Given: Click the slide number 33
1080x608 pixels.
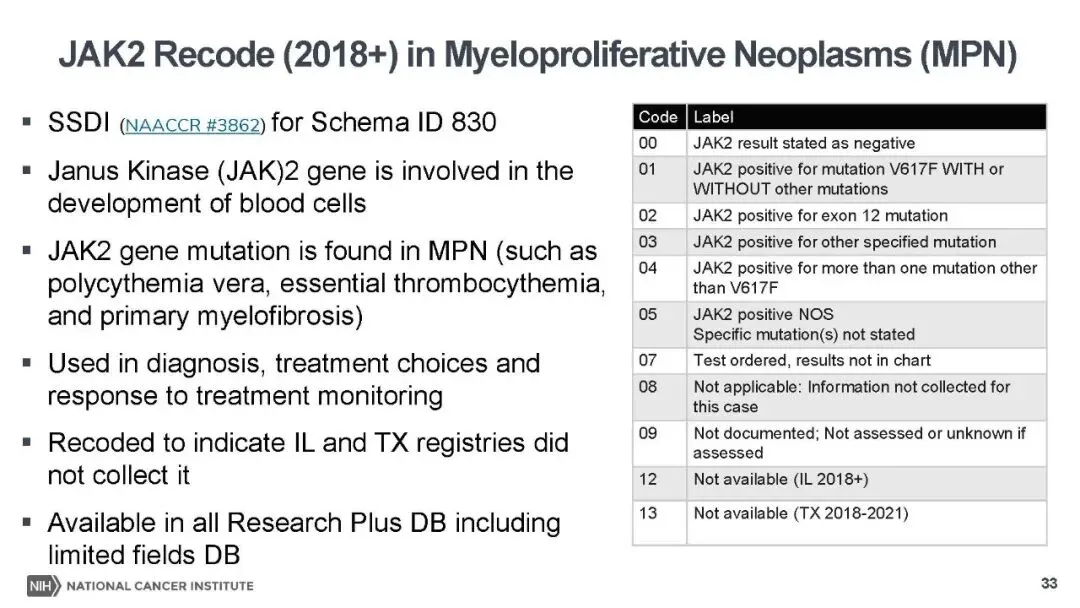Looking at the screenshot, I should pos(1048,583).
